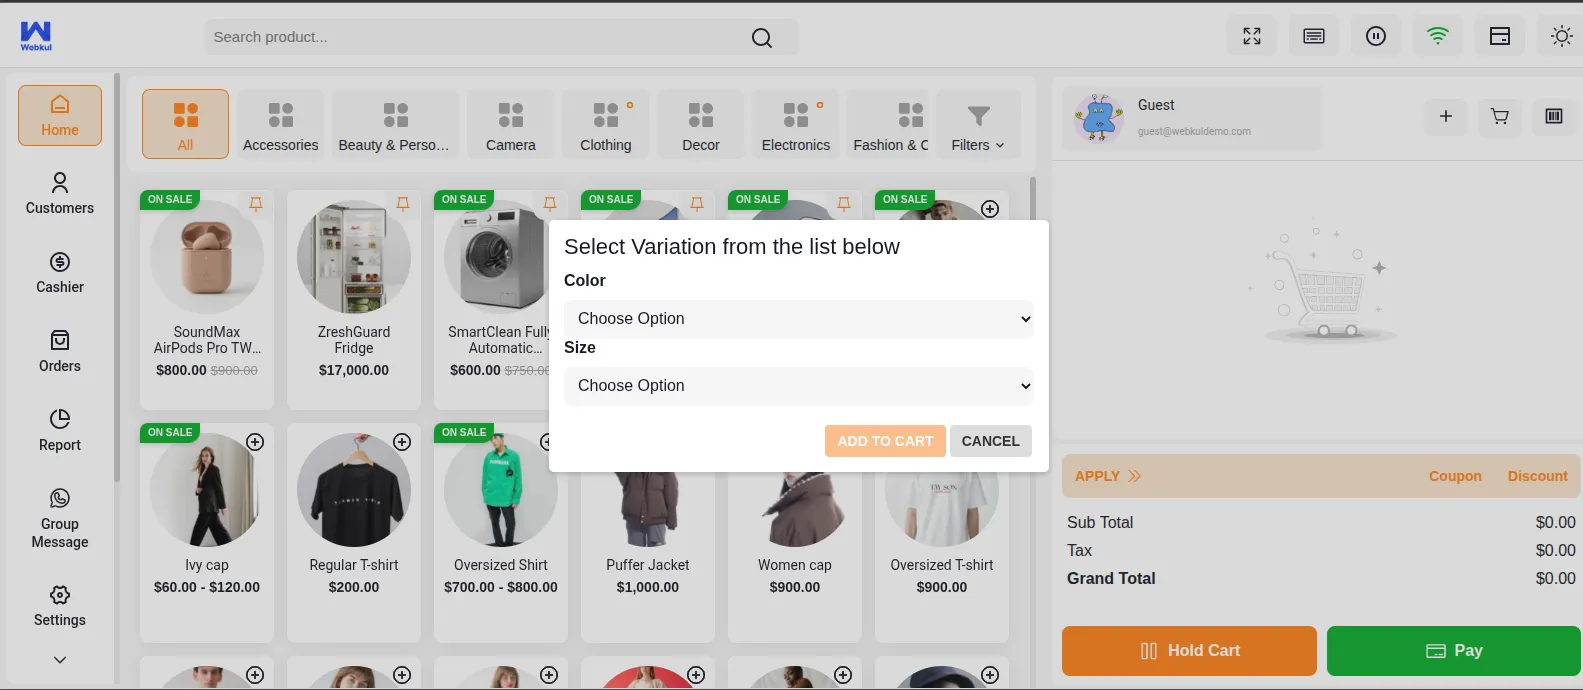Open ZreshGuard Fridge product image
The image size is (1583, 690).
354,257
